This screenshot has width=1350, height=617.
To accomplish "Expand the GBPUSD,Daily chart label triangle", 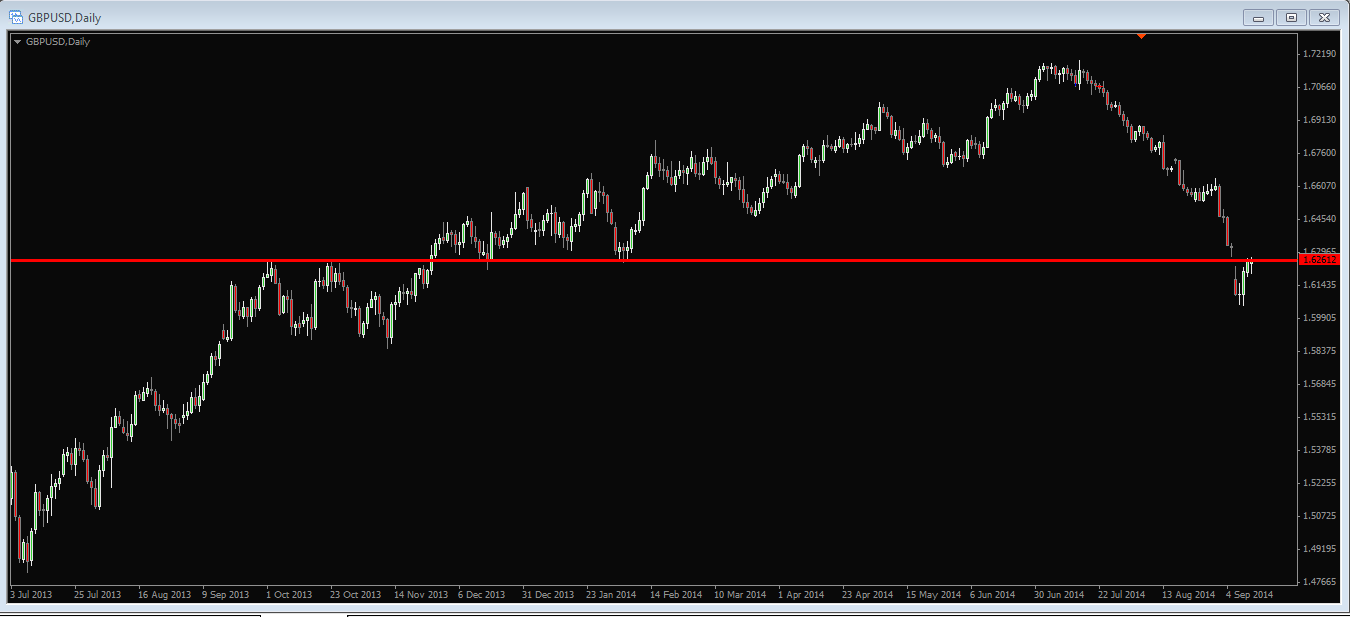I will tap(18, 42).
